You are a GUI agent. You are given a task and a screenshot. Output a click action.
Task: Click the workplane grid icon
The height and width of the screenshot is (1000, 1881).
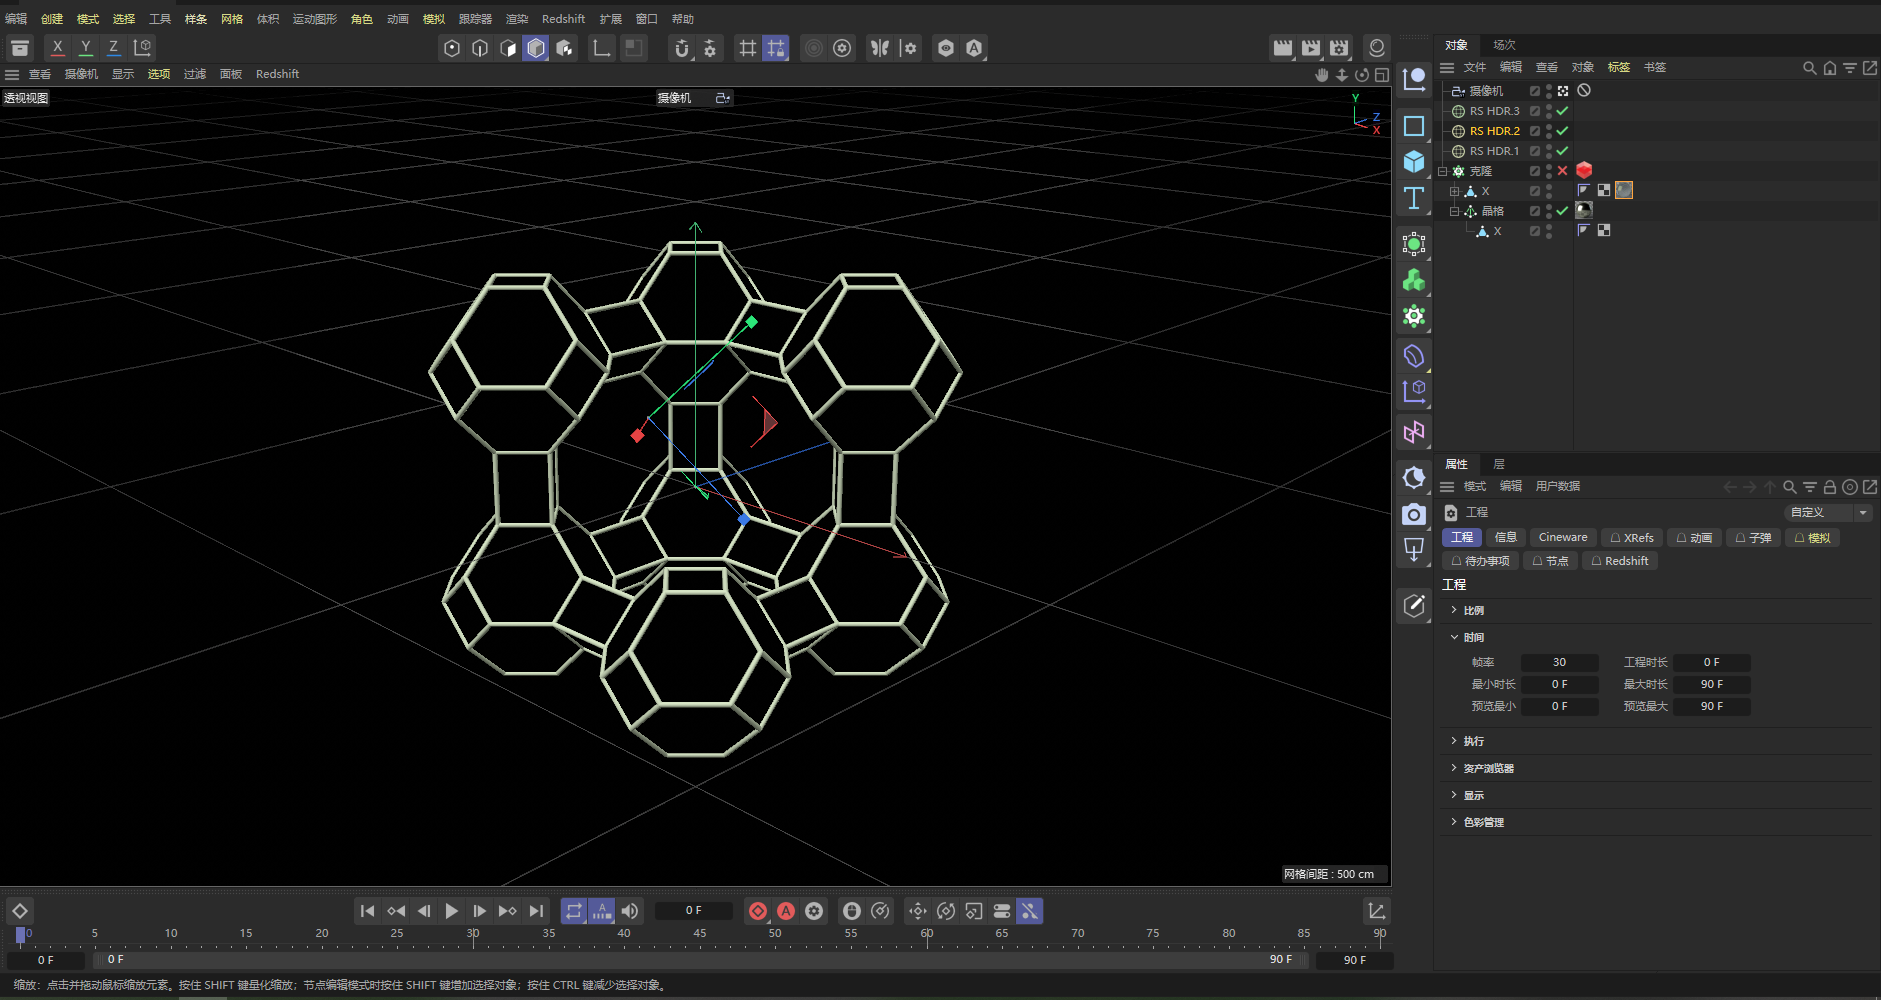coord(747,48)
